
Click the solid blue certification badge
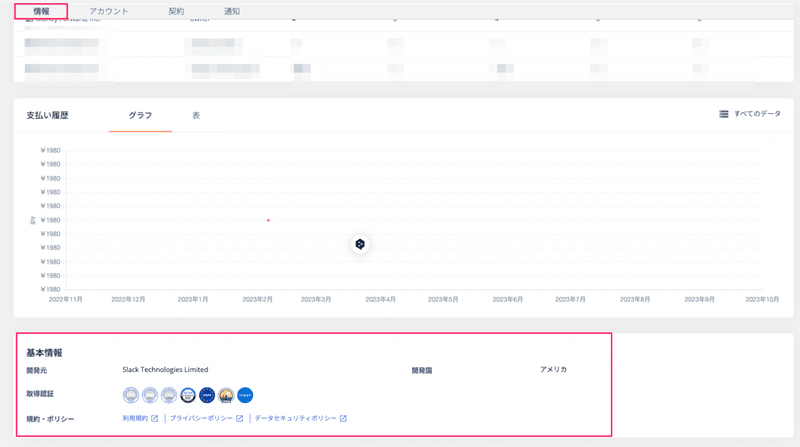point(245,395)
